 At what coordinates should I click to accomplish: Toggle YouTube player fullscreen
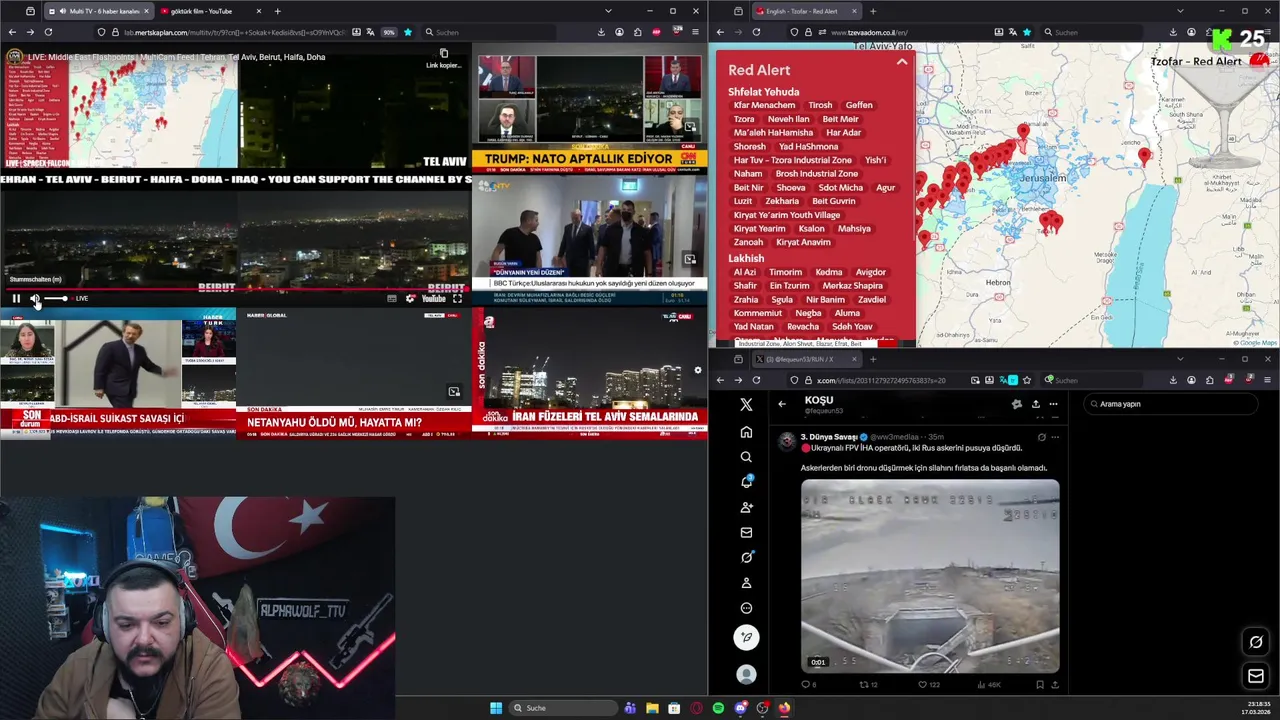457,298
